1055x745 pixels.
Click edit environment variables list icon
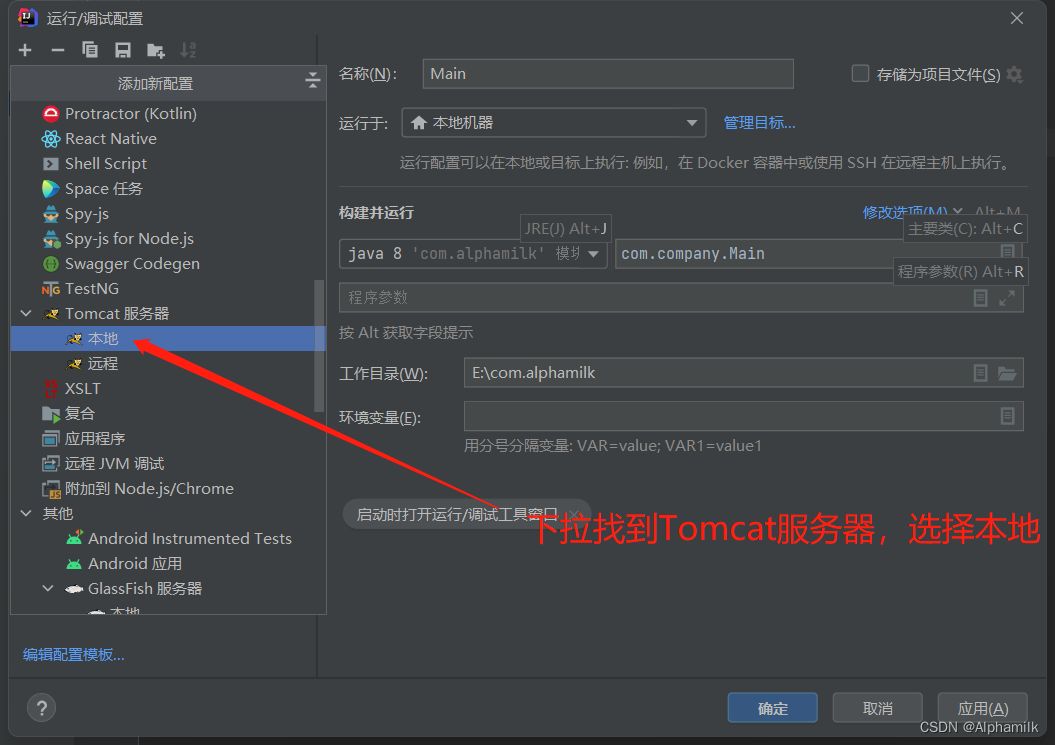[1007, 416]
